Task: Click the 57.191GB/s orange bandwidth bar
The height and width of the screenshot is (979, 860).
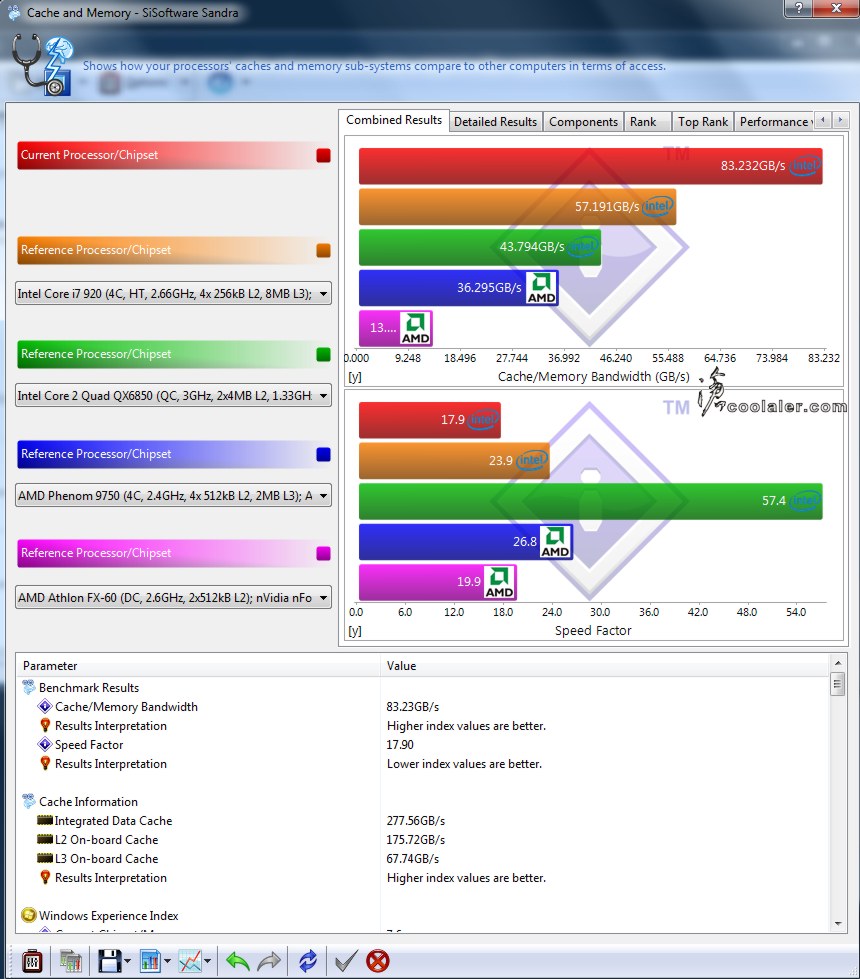Action: [x=518, y=207]
